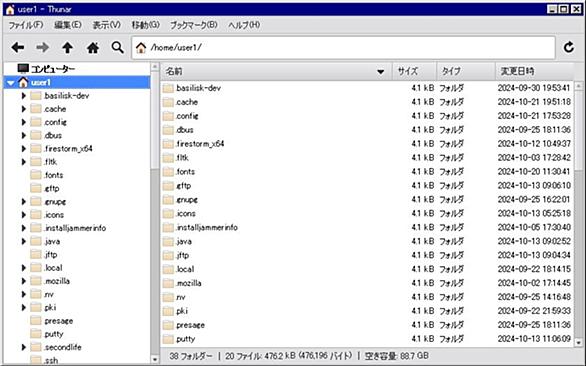The image size is (586, 366).
Task: Click the basilisk-dev folder icon in file list
Action: click(x=168, y=88)
